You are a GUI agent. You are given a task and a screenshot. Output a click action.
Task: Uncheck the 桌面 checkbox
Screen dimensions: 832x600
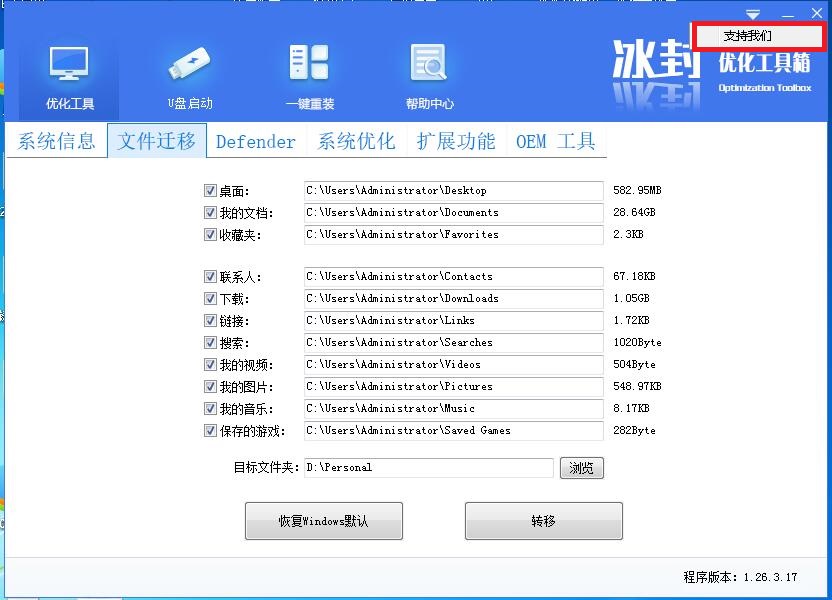(x=210, y=191)
